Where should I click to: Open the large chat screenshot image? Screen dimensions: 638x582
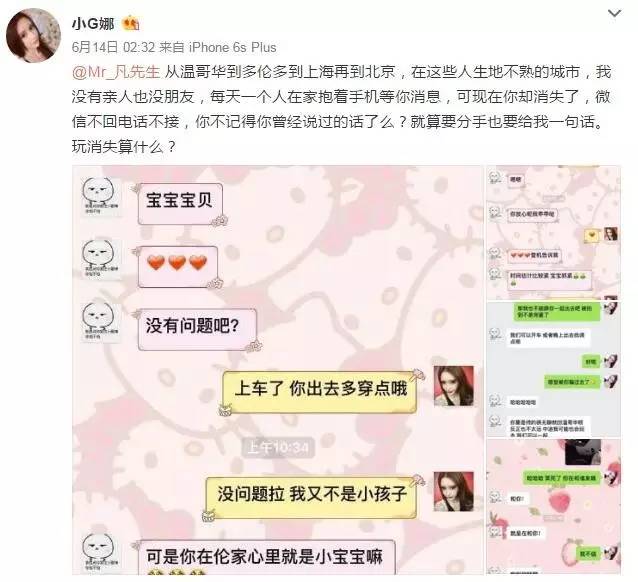pyautogui.click(x=278, y=370)
